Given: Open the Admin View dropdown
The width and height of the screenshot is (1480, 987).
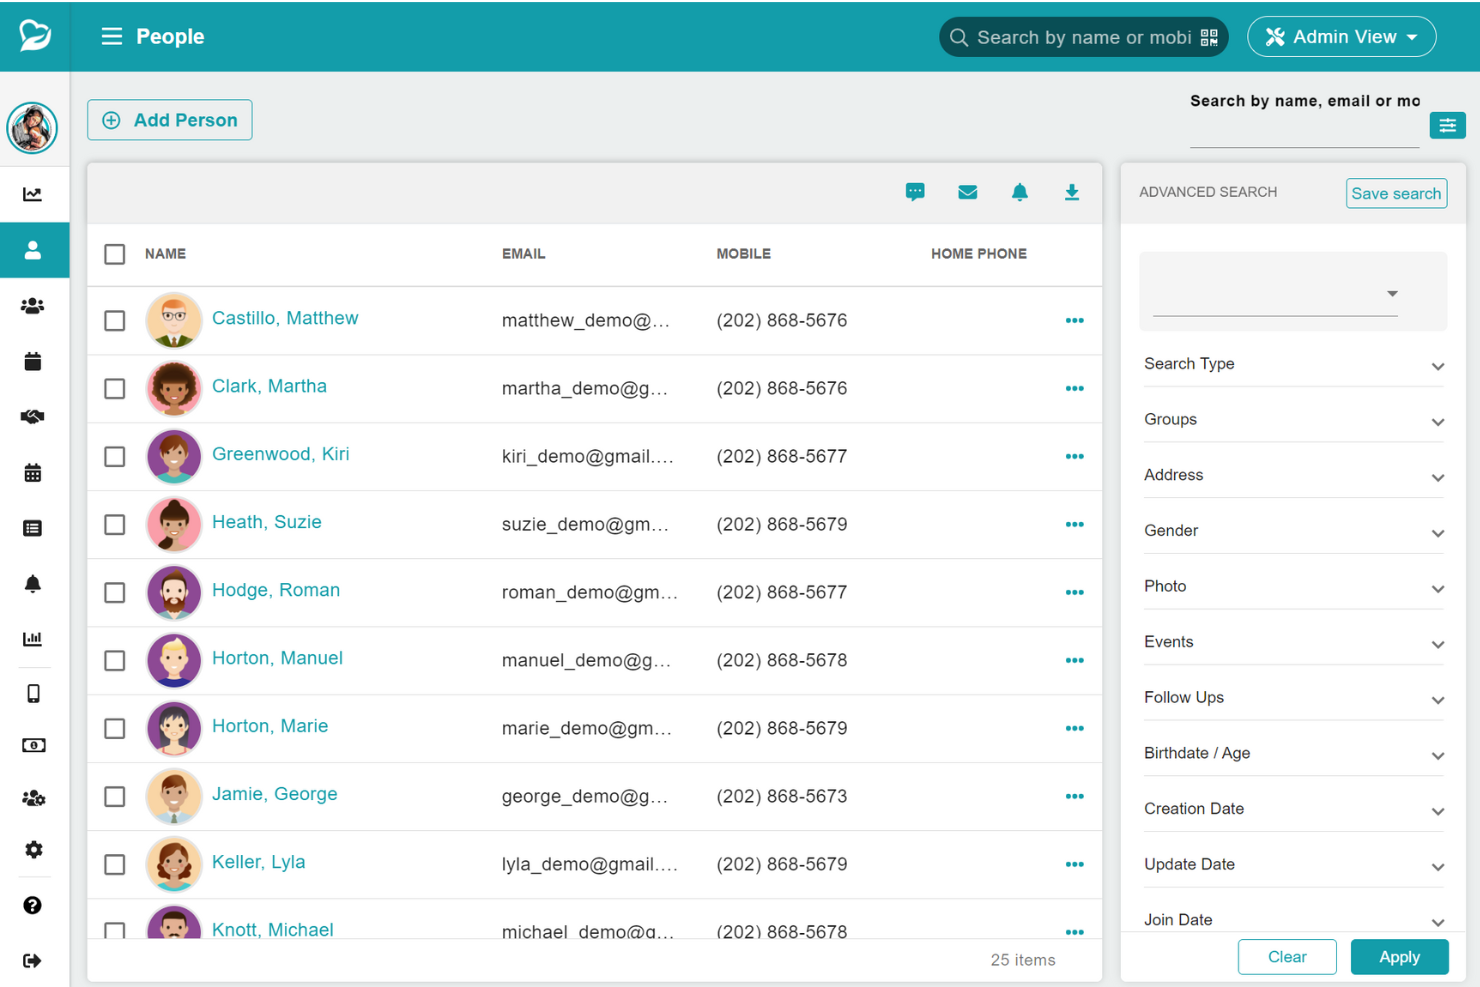Looking at the screenshot, I should (x=1341, y=36).
